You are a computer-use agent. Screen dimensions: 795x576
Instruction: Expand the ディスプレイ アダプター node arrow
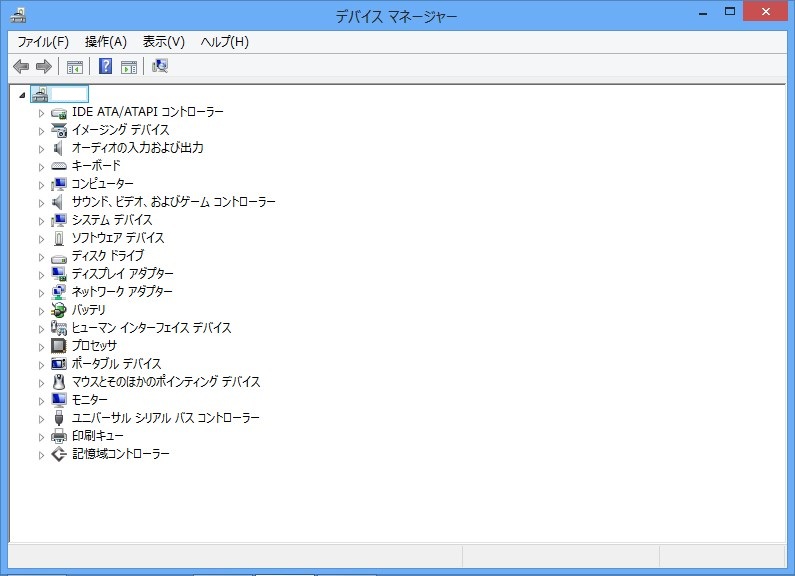(41, 274)
